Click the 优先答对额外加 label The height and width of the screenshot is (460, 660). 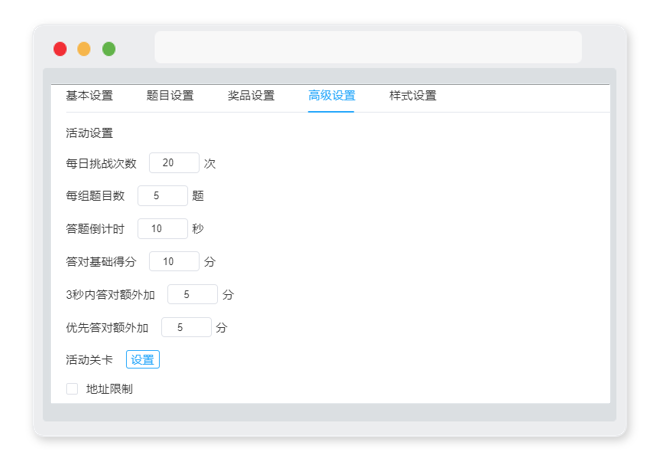coord(107,327)
